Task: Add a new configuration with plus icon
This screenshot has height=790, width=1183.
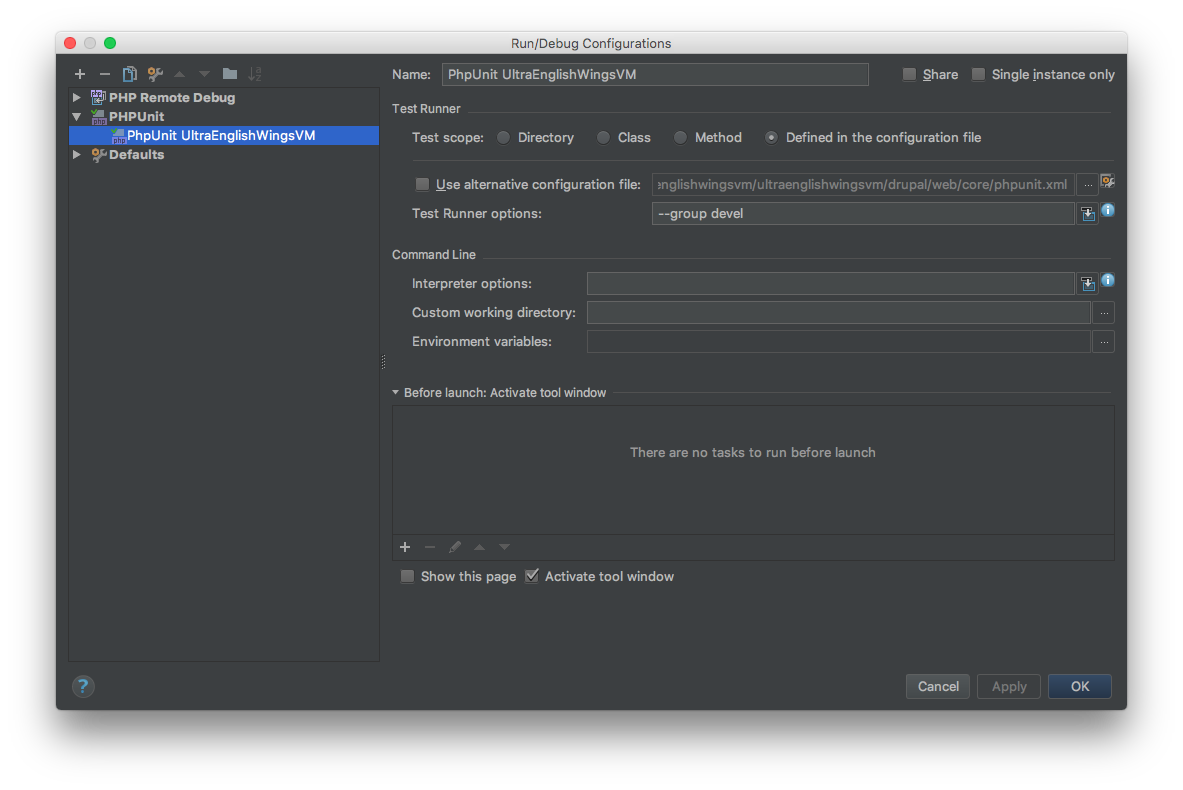Action: pyautogui.click(x=80, y=74)
